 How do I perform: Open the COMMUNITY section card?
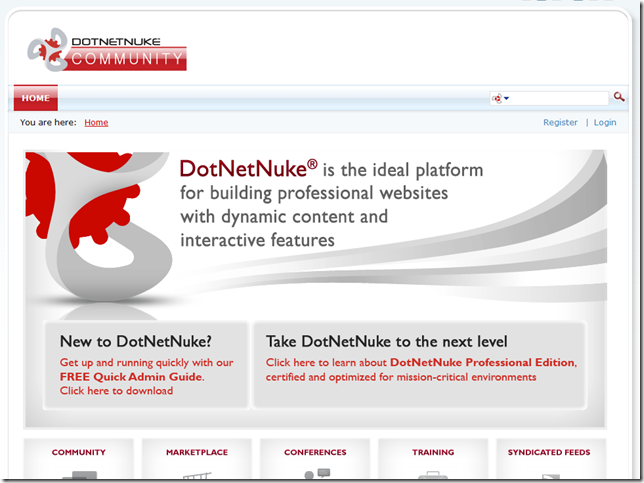coord(79,459)
